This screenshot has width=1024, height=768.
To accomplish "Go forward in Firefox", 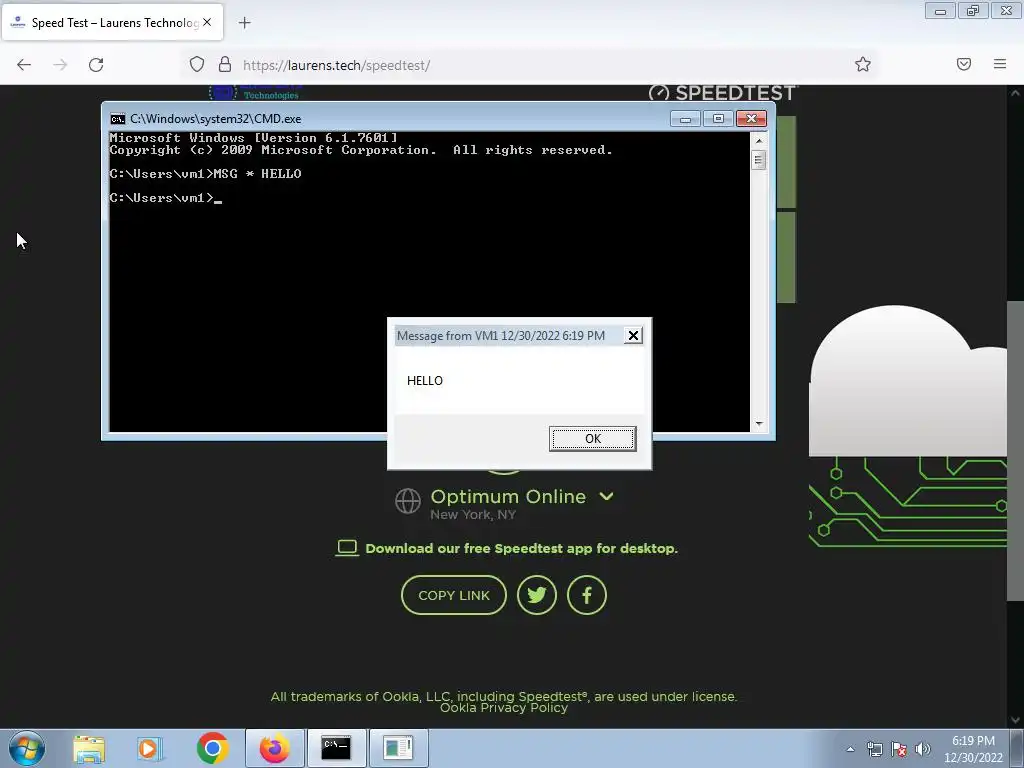I will point(60,65).
